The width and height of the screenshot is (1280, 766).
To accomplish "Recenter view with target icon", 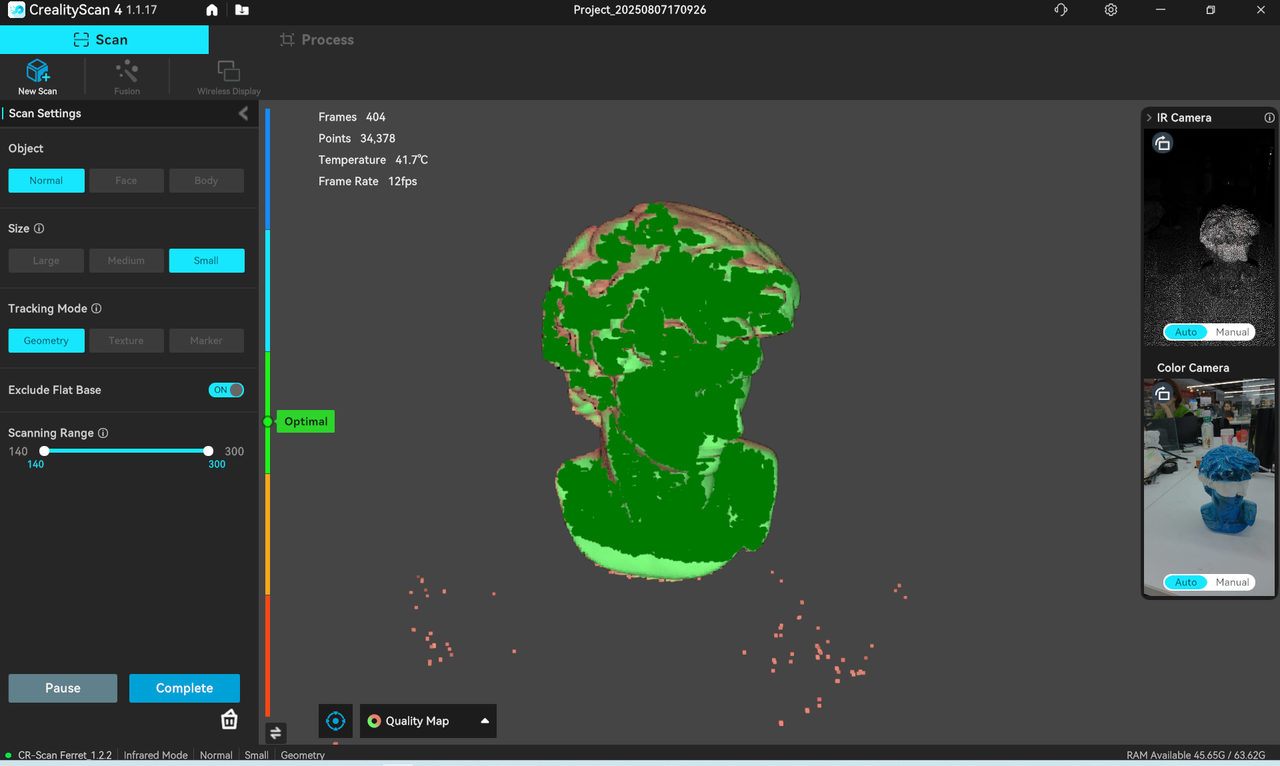I will tap(336, 721).
